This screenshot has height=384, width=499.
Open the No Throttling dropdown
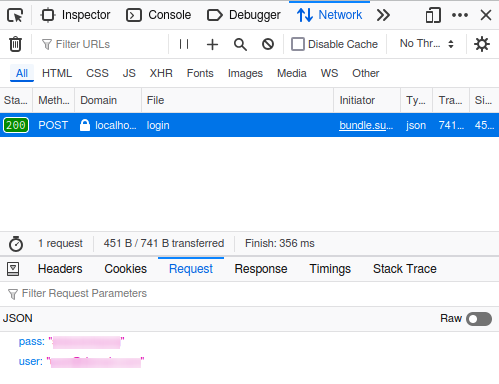(x=427, y=44)
